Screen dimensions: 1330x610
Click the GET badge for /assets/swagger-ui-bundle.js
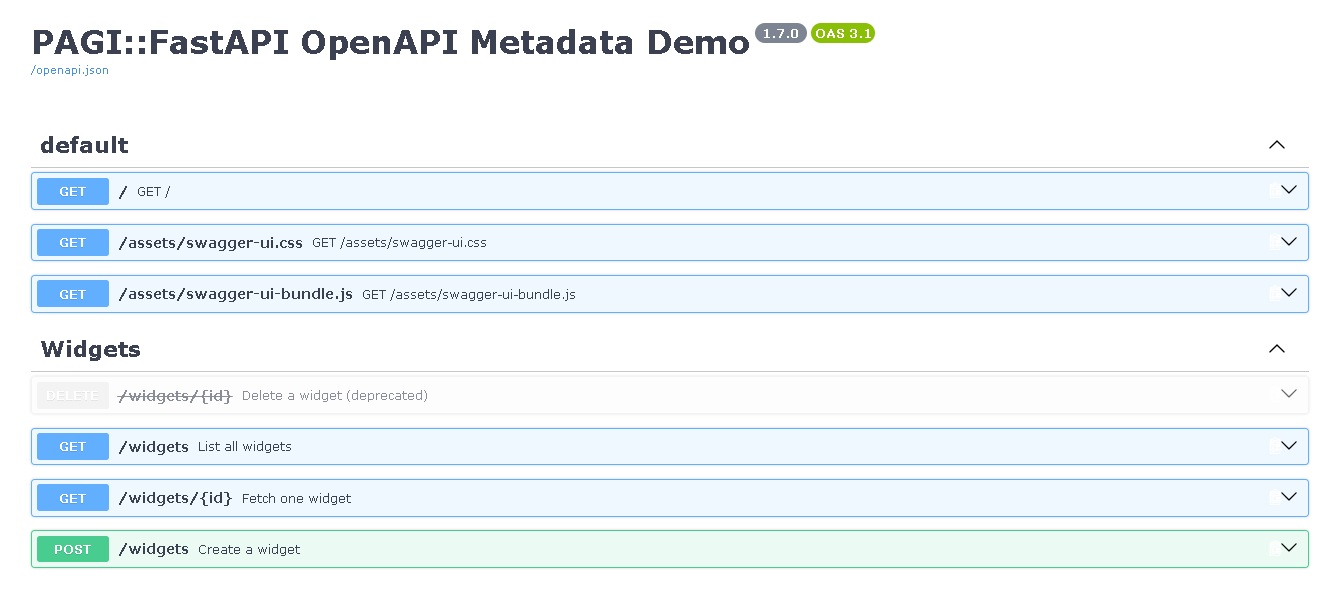tap(73, 294)
